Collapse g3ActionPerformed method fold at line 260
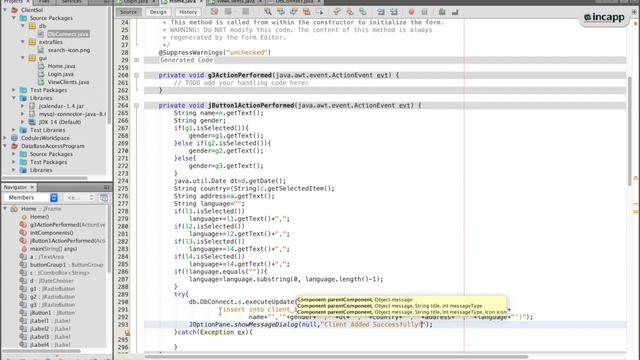The height and width of the screenshot is (360, 640). point(136,75)
